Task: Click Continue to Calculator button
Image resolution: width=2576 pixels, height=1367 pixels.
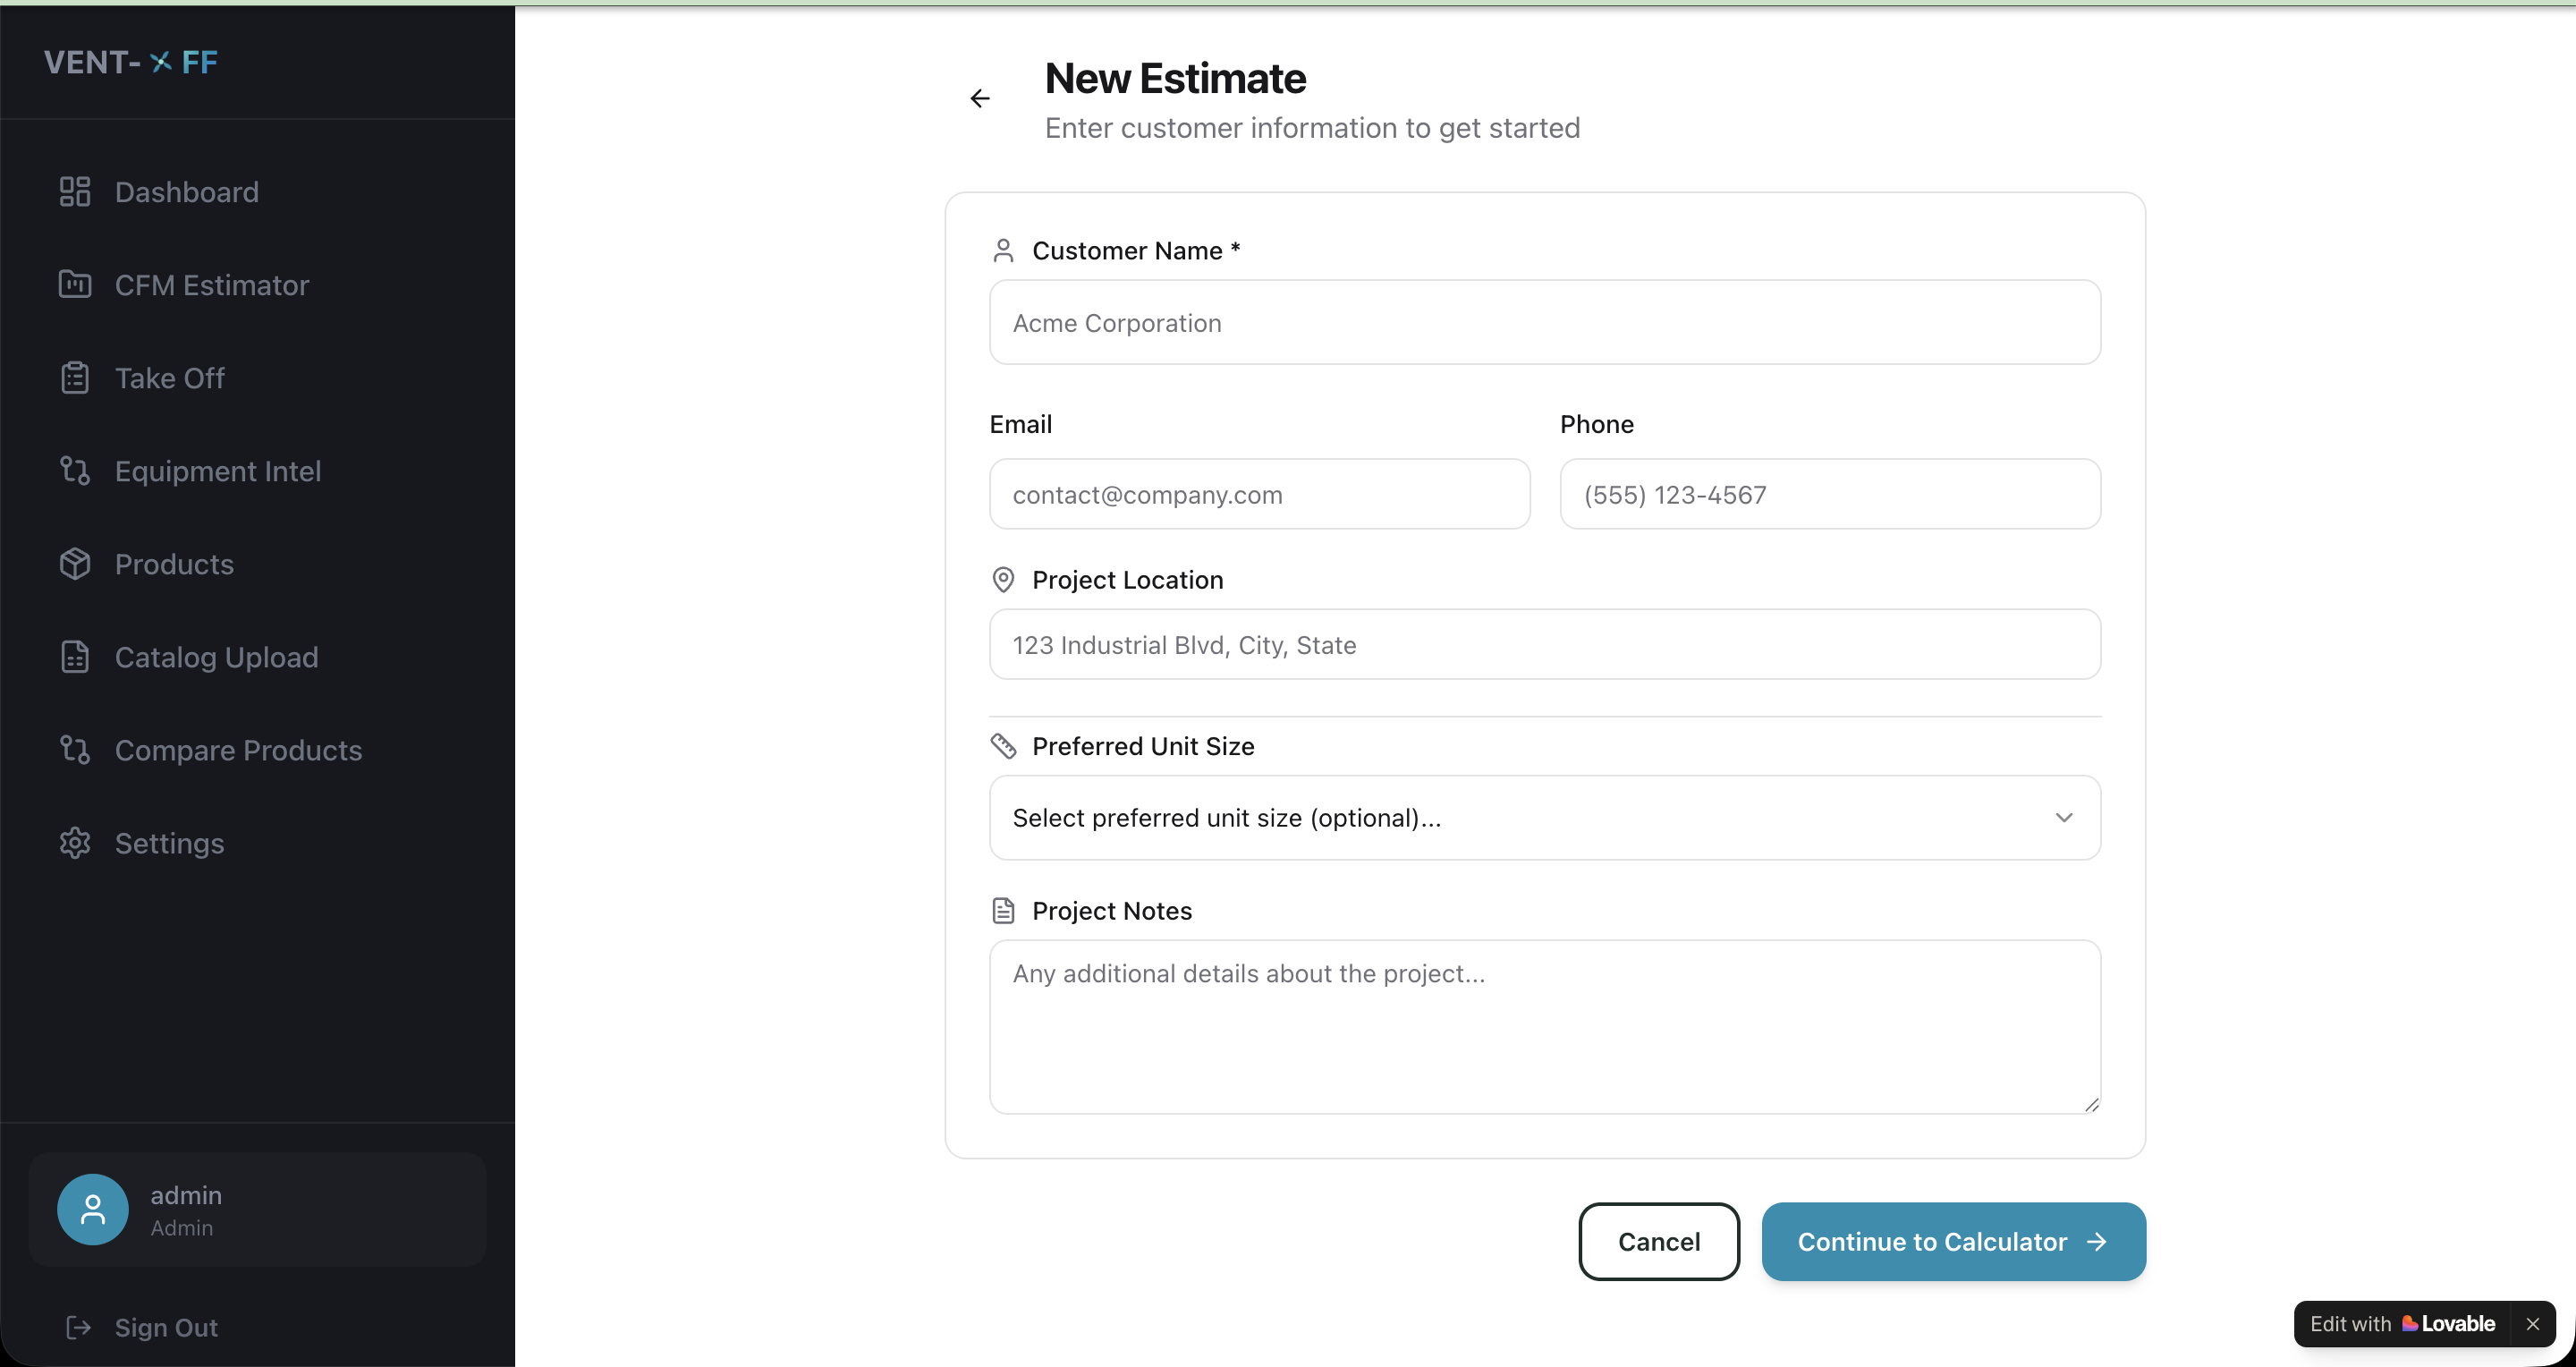Action: coord(1953,1241)
